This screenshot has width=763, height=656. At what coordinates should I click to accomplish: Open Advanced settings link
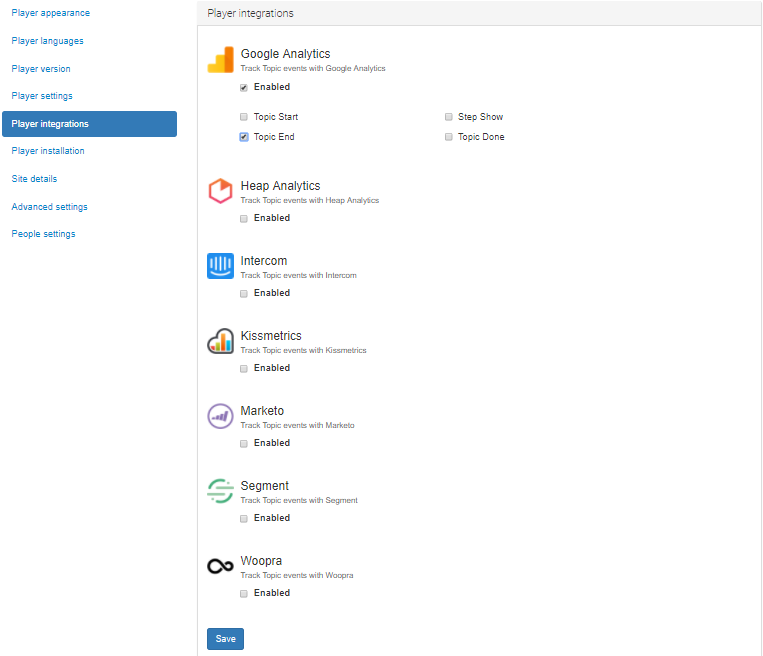49,207
